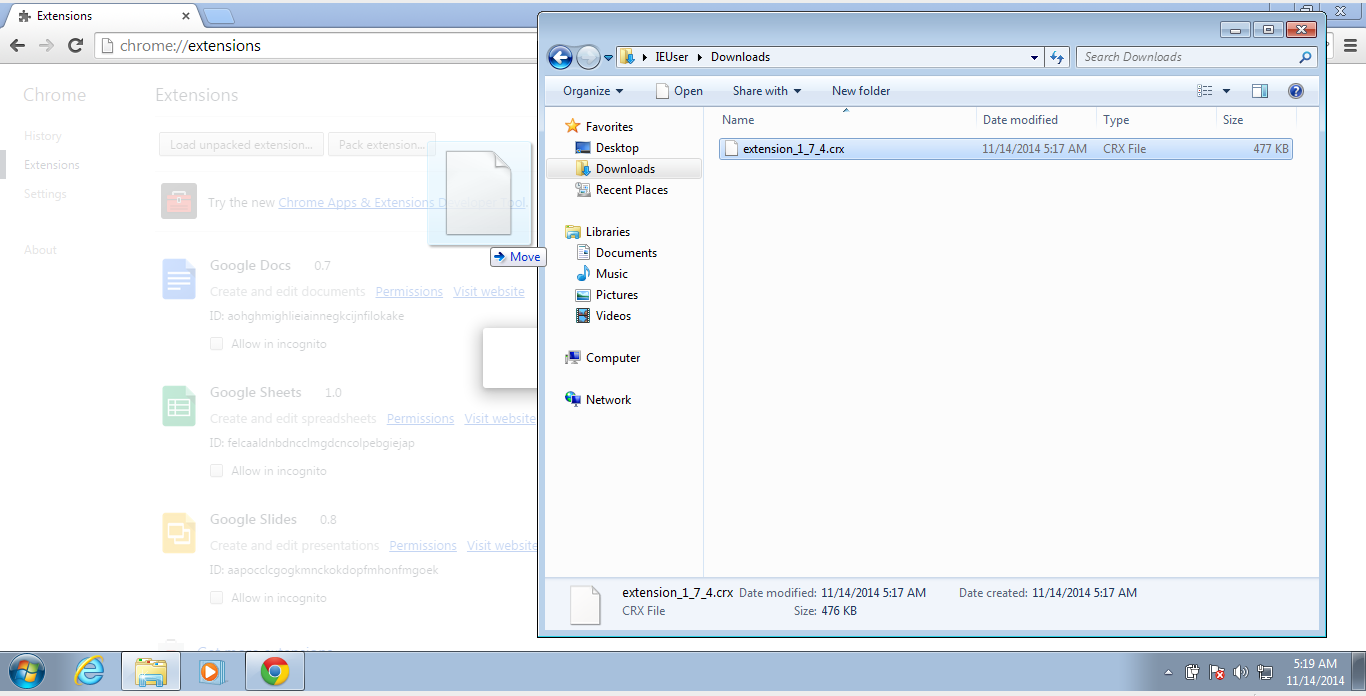Open the Windows Start menu
The height and width of the screenshot is (696, 1366).
(27, 671)
